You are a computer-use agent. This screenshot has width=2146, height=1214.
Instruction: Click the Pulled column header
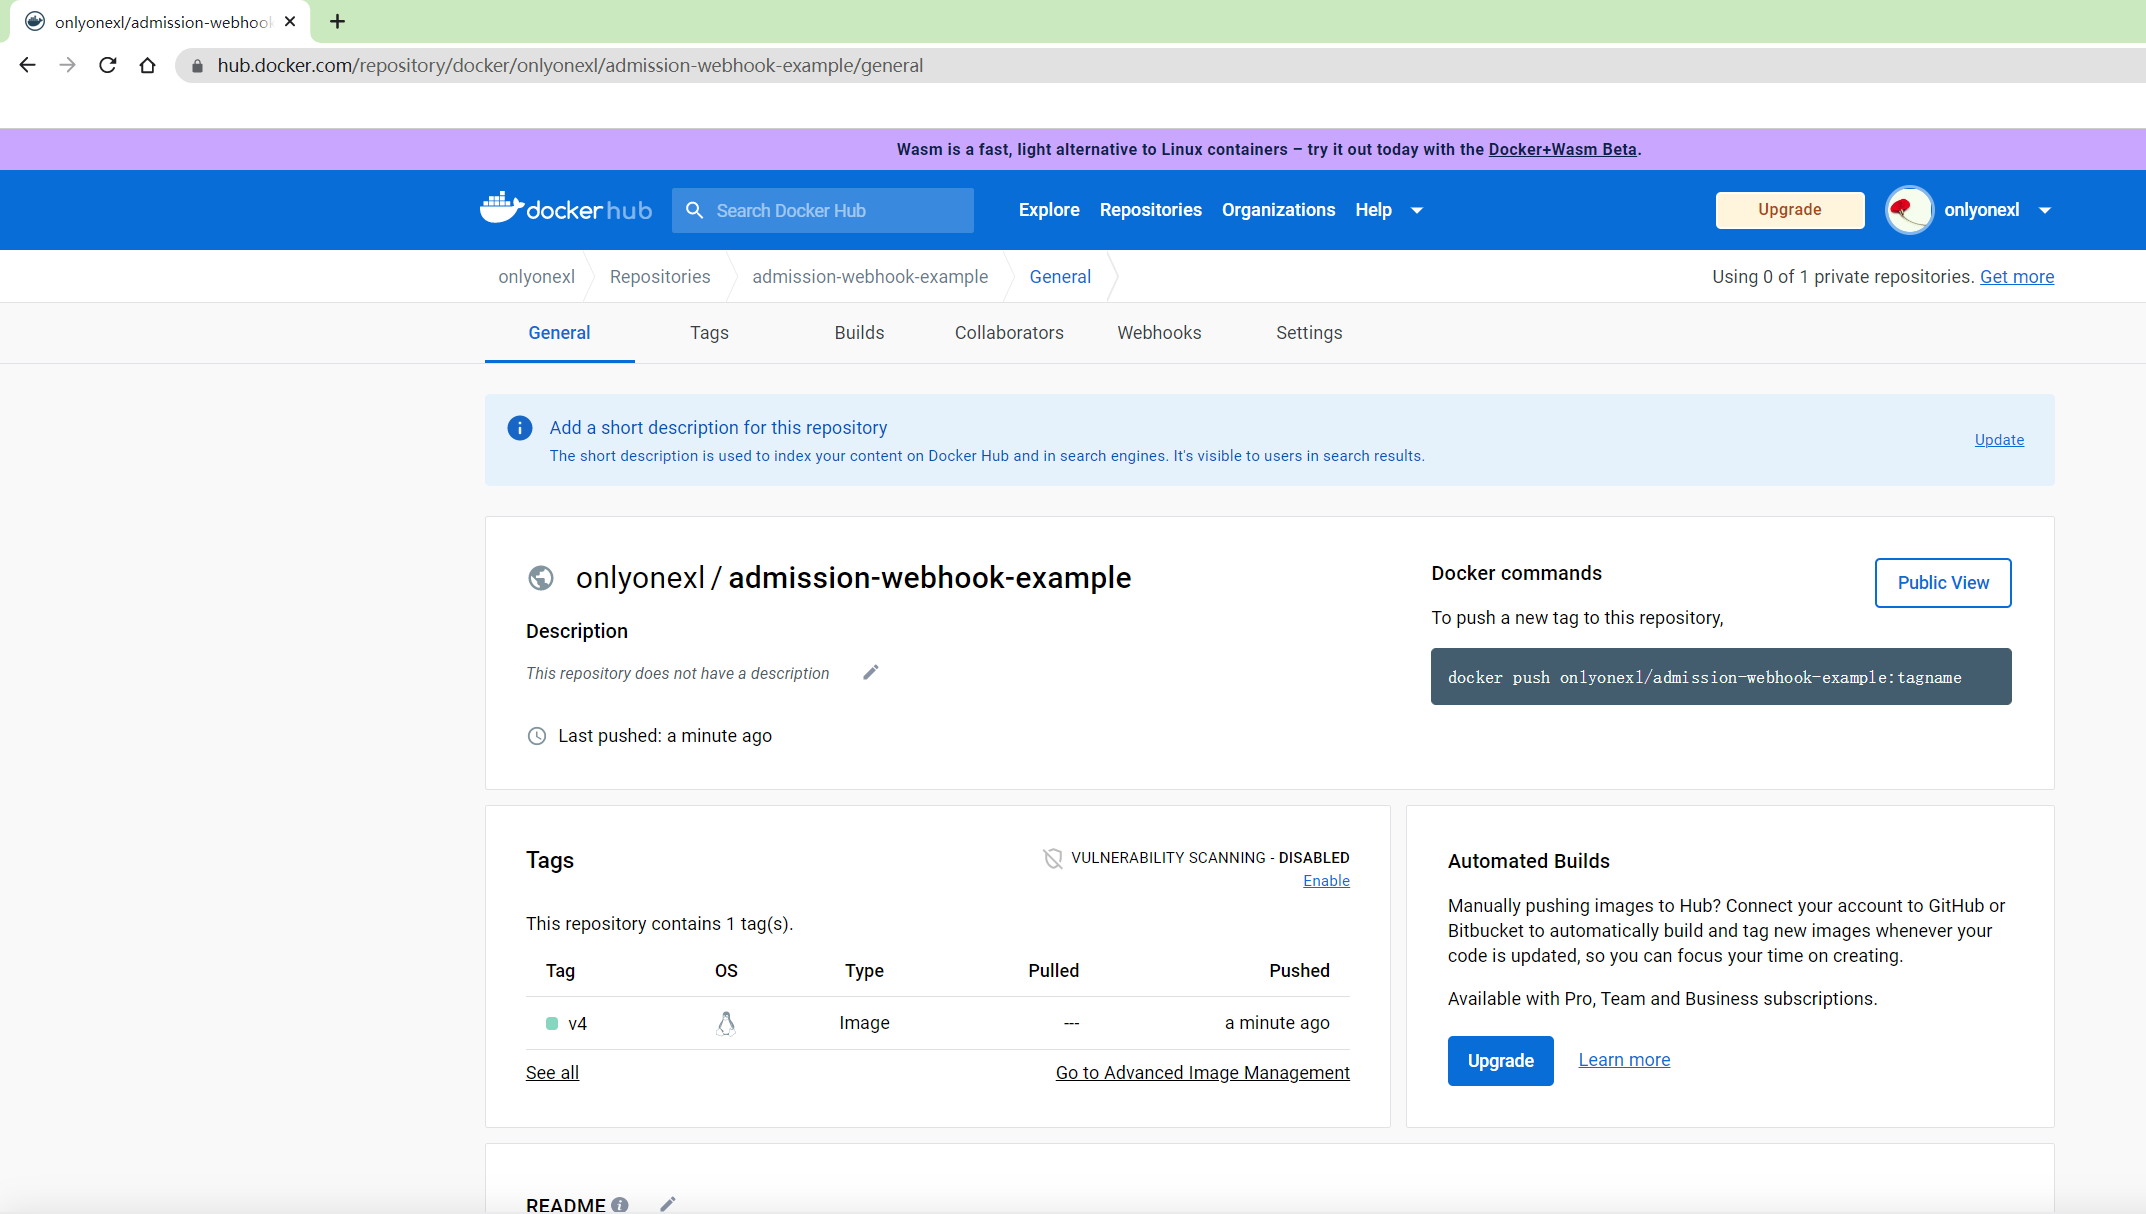pos(1053,971)
